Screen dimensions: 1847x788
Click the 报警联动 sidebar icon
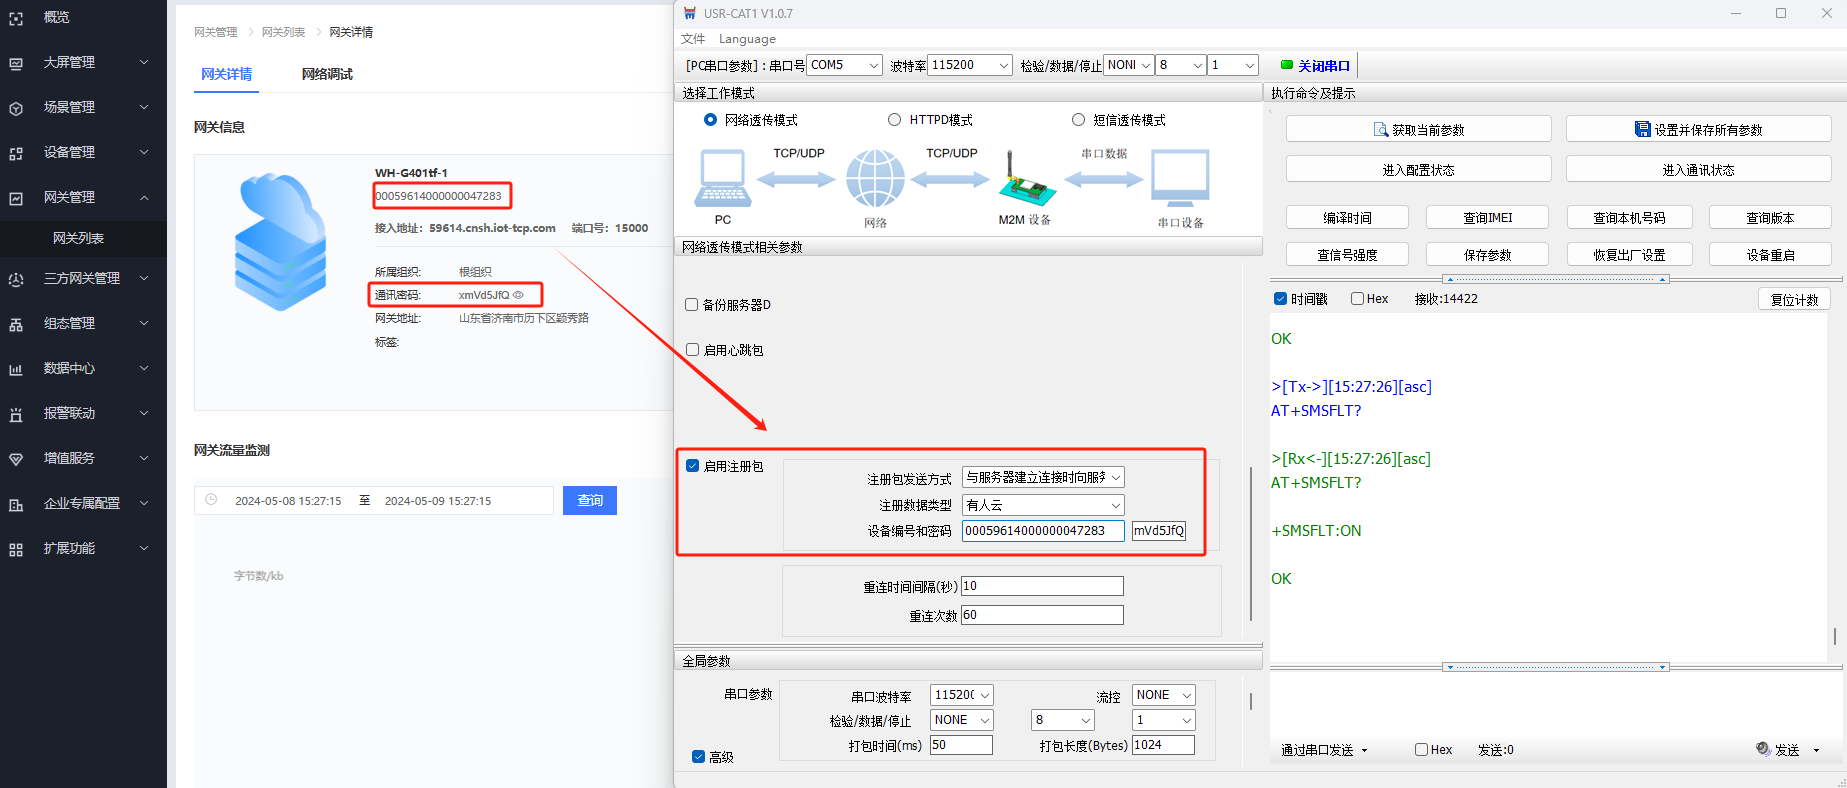16,414
